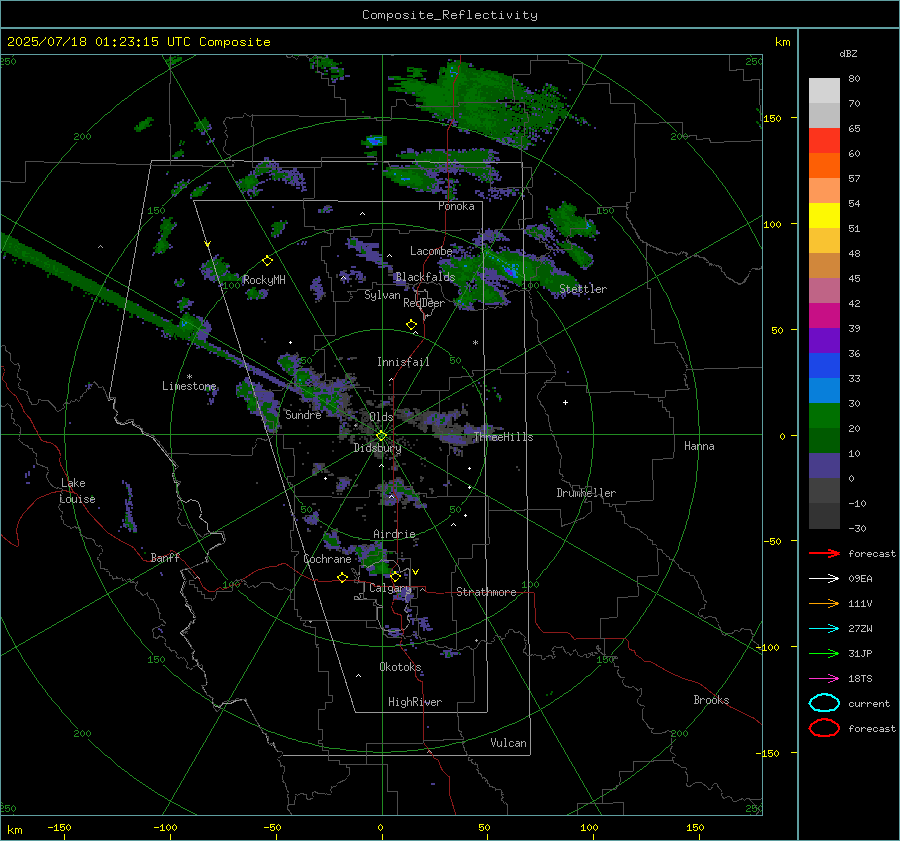The width and height of the screenshot is (900, 841).
Task: Click the purple 10 dBZ color swatch
Action: pos(824,466)
